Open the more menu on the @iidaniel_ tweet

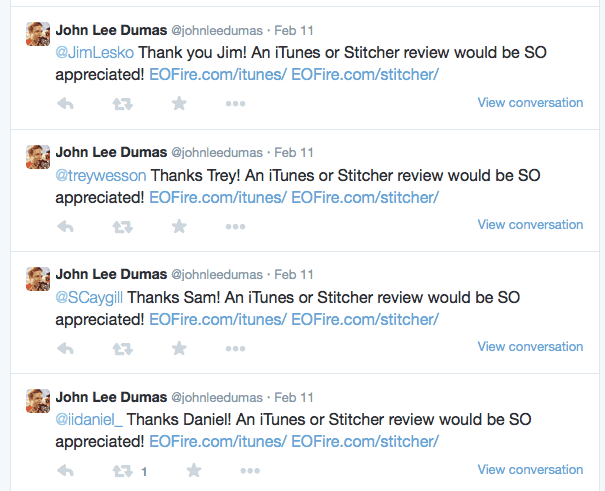[250, 471]
